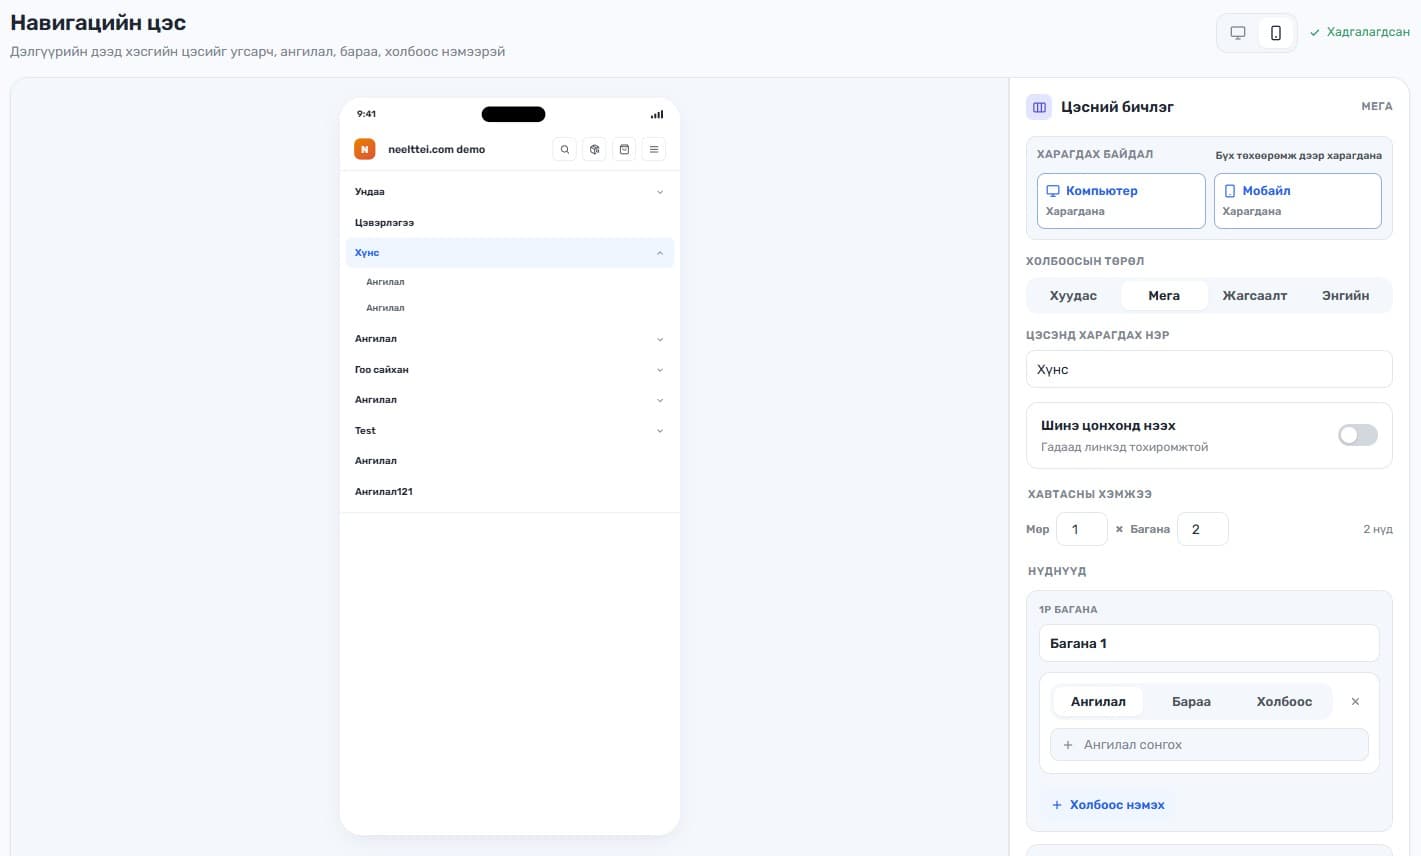Click the 2 нүд cell count text
The width and height of the screenshot is (1421, 856).
coord(1378,529)
